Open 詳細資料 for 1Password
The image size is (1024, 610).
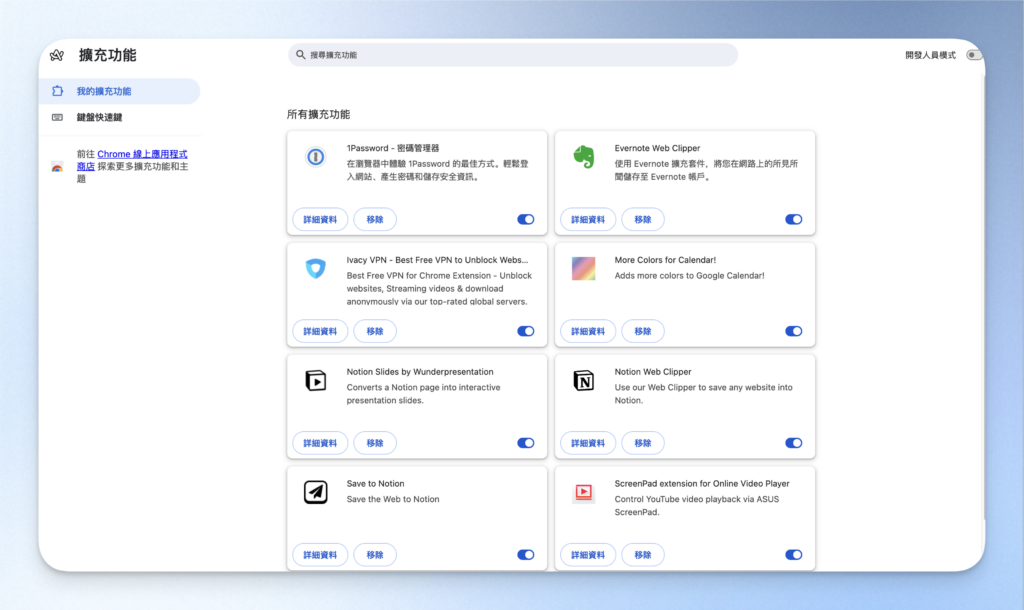coord(320,219)
